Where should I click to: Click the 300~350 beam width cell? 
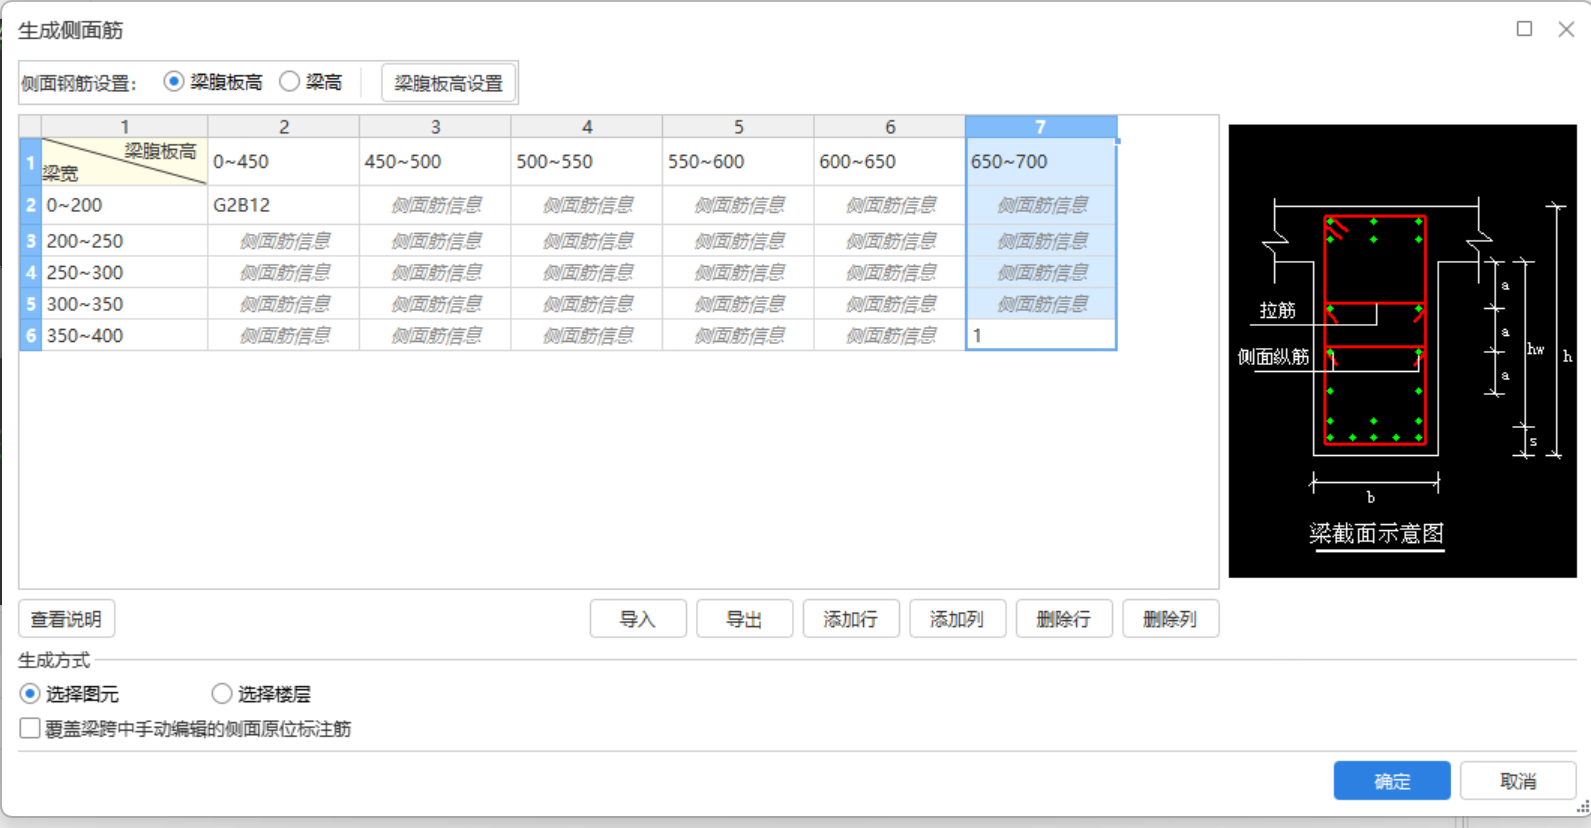(x=125, y=304)
